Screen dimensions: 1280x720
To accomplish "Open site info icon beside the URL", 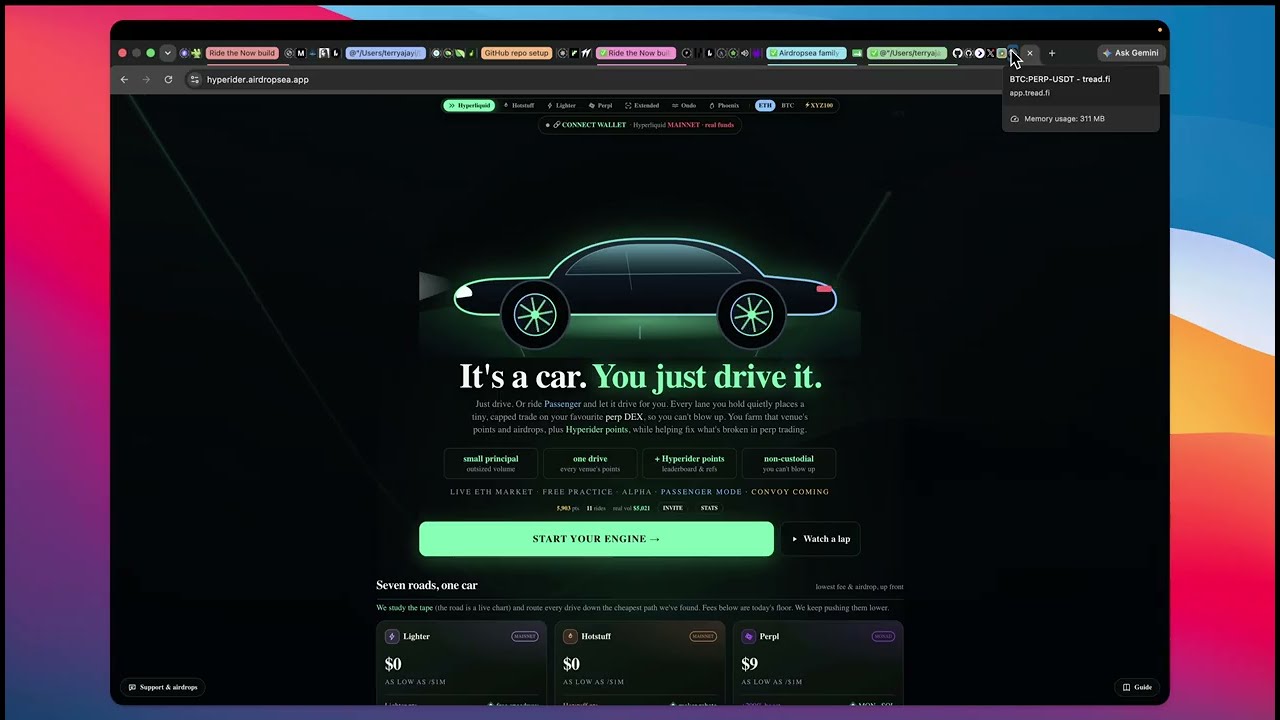I will (x=195, y=79).
